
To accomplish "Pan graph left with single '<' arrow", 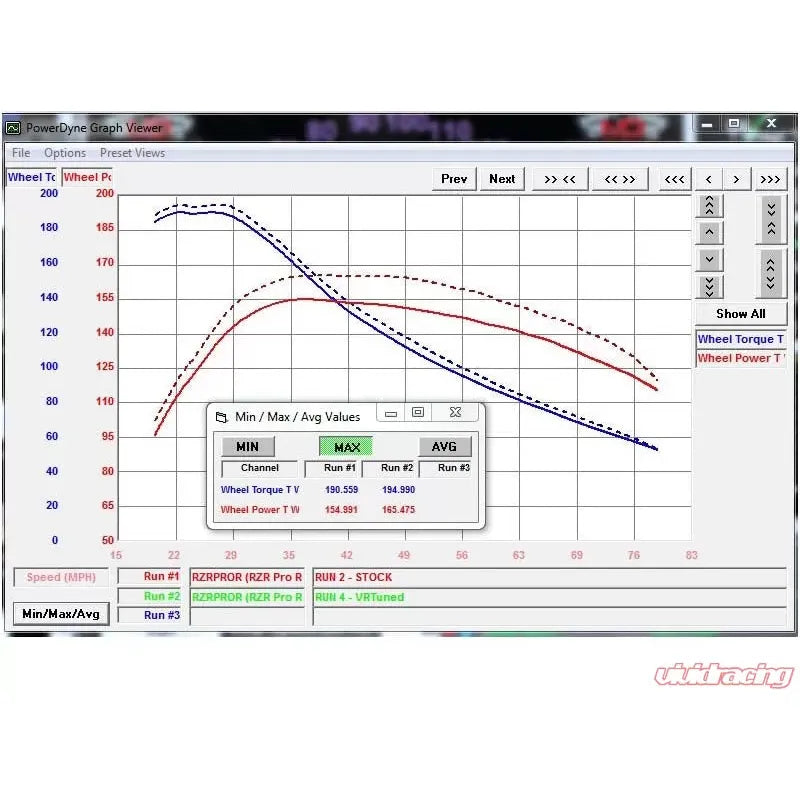I will tap(709, 179).
